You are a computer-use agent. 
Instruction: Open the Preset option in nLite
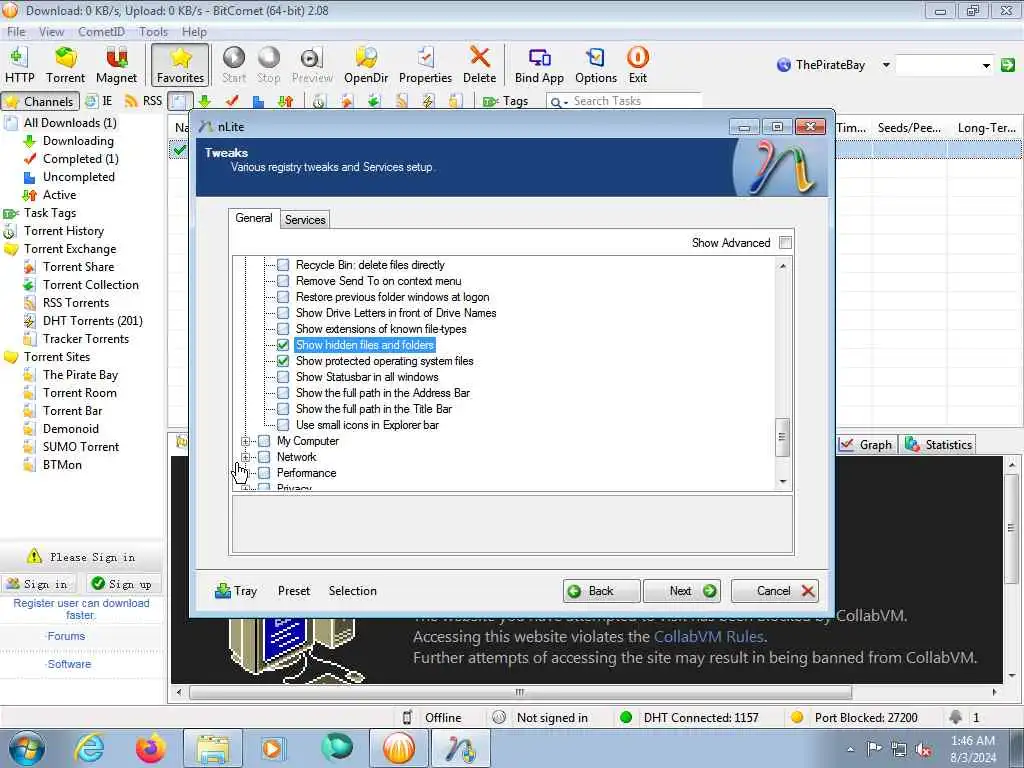(294, 591)
